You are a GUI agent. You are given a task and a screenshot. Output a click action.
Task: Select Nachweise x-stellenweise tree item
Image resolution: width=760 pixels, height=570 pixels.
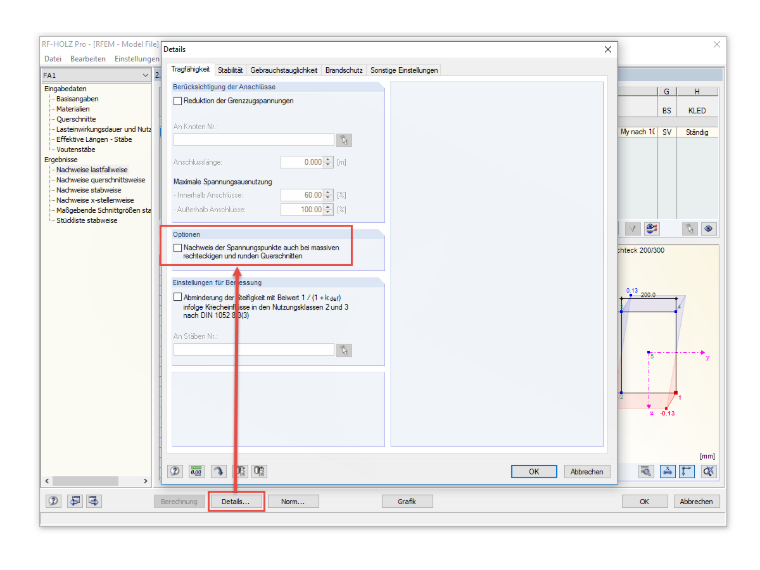[95, 200]
